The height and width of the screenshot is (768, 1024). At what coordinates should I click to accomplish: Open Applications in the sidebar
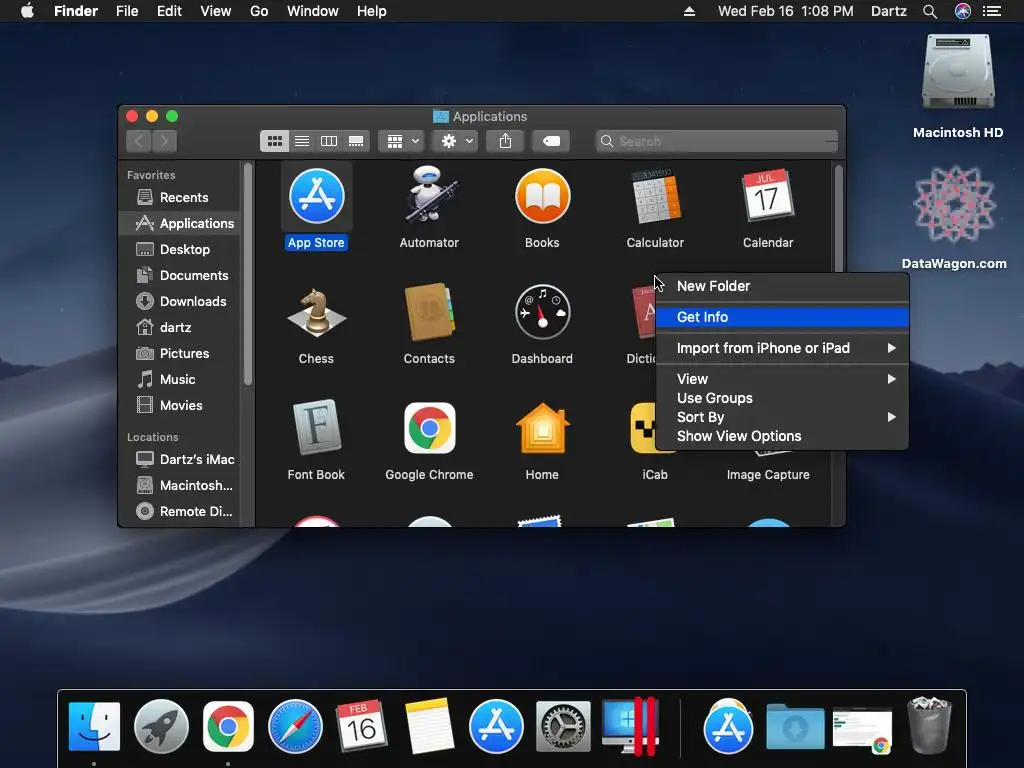coord(180,223)
